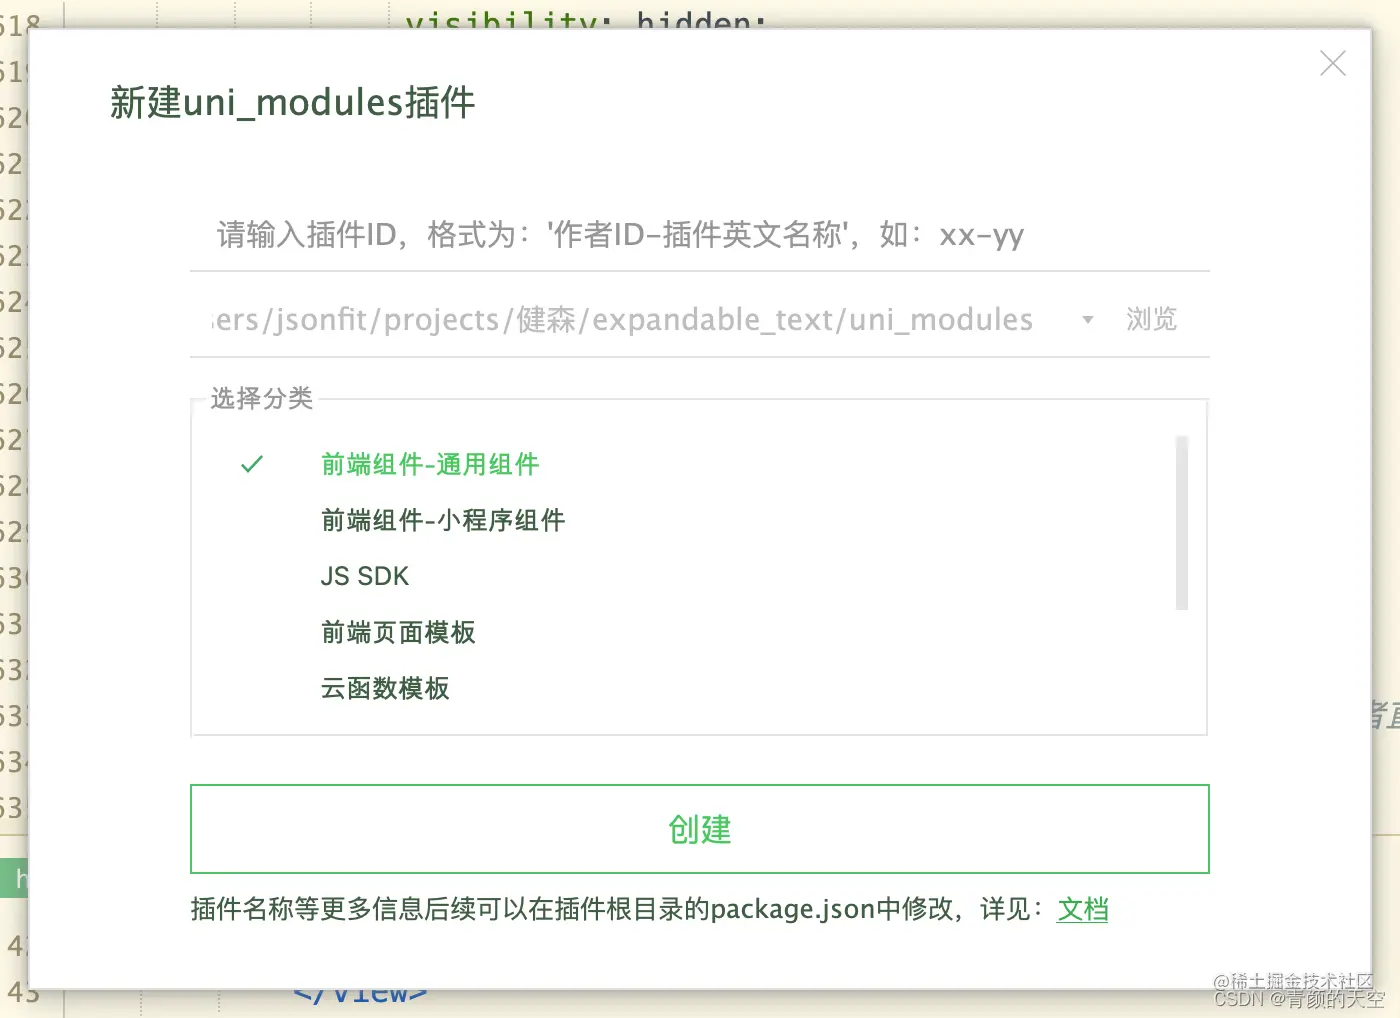This screenshot has width=1400, height=1018.
Task: Select 前端组件-通用组件 category
Action: tap(430, 464)
